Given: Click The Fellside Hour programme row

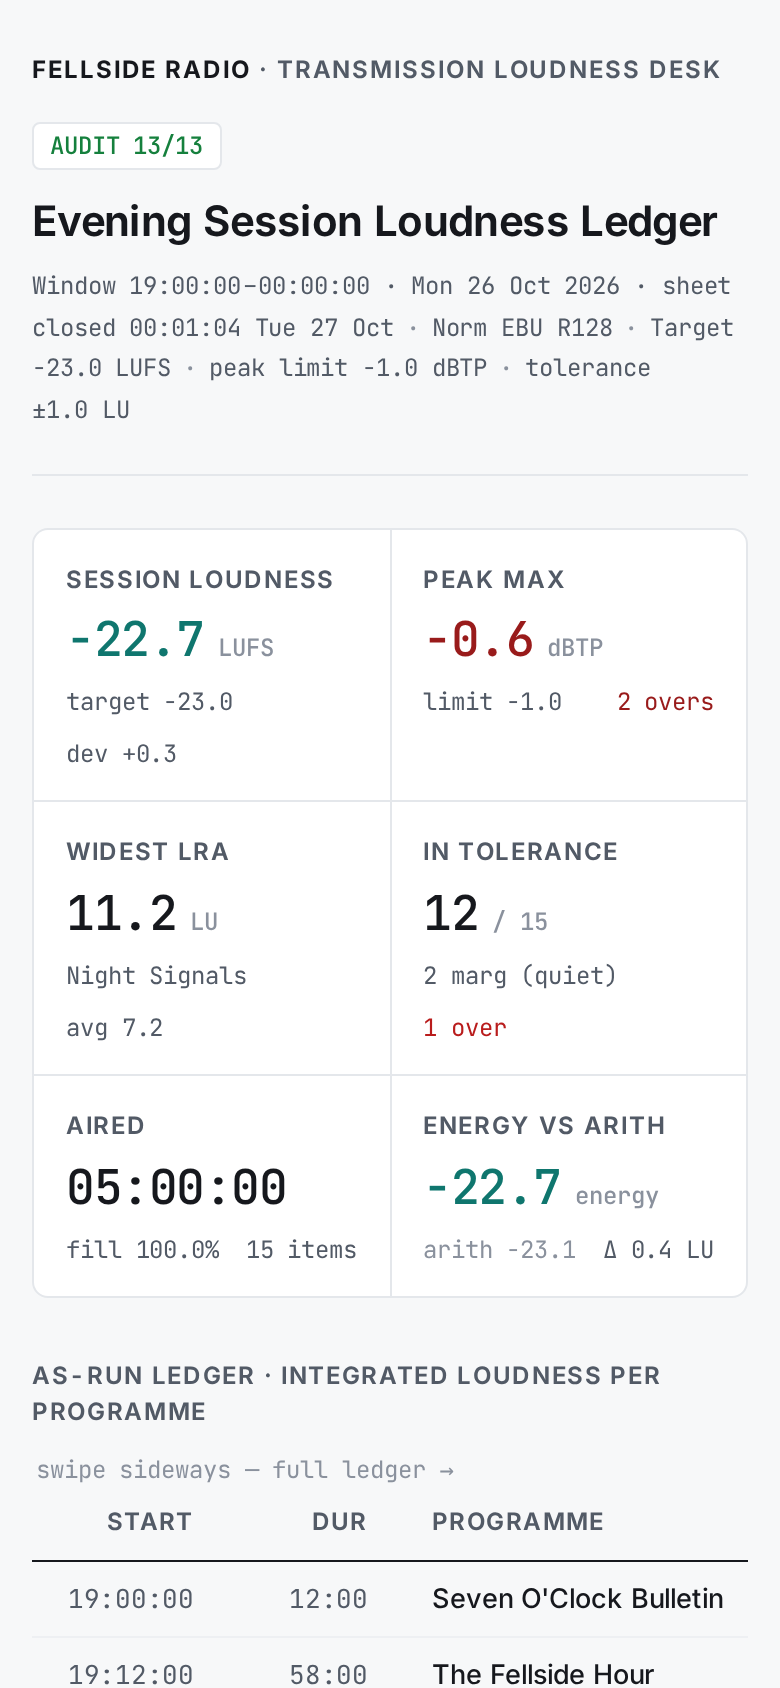Looking at the screenshot, I should [390, 1663].
